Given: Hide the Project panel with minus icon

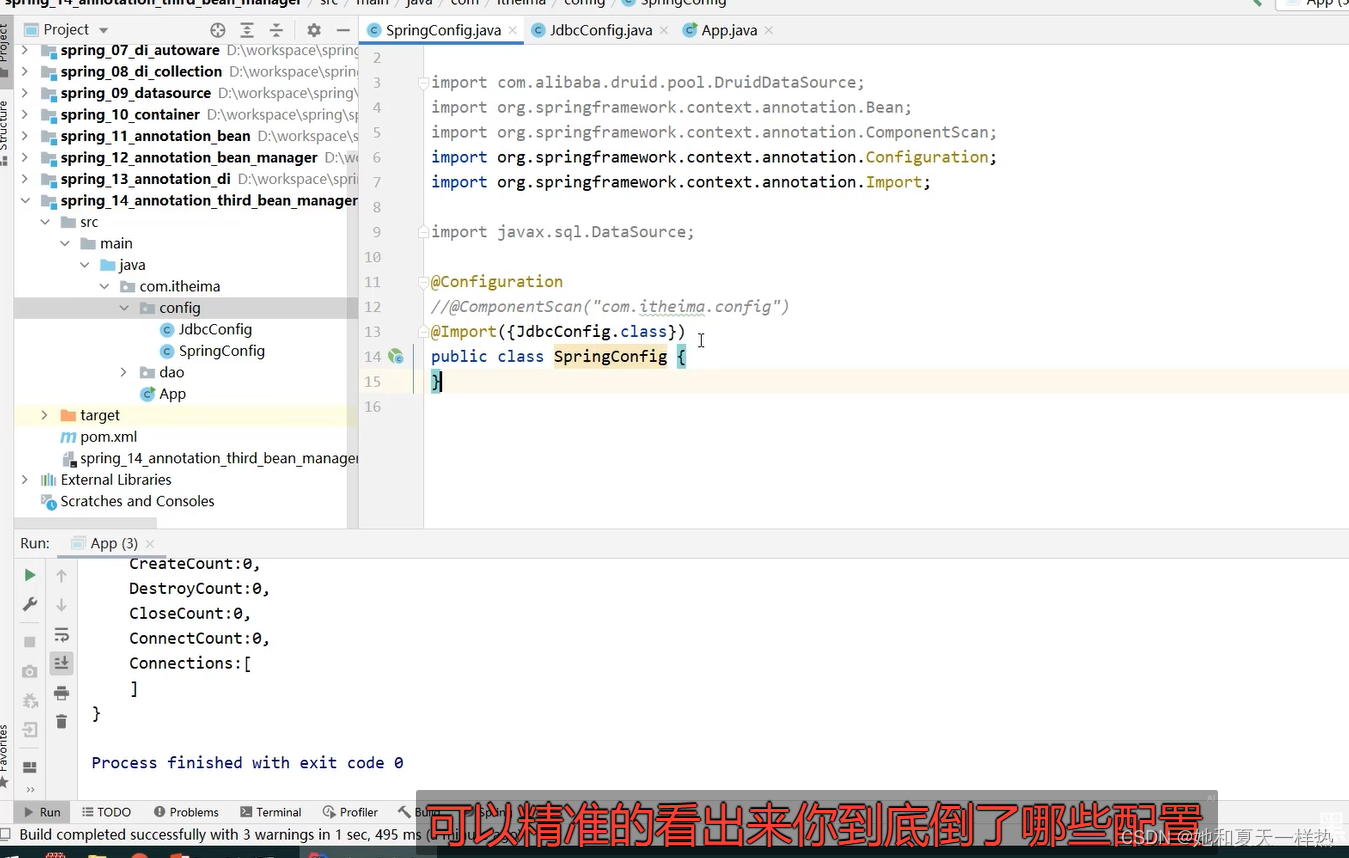Looking at the screenshot, I should point(343,30).
